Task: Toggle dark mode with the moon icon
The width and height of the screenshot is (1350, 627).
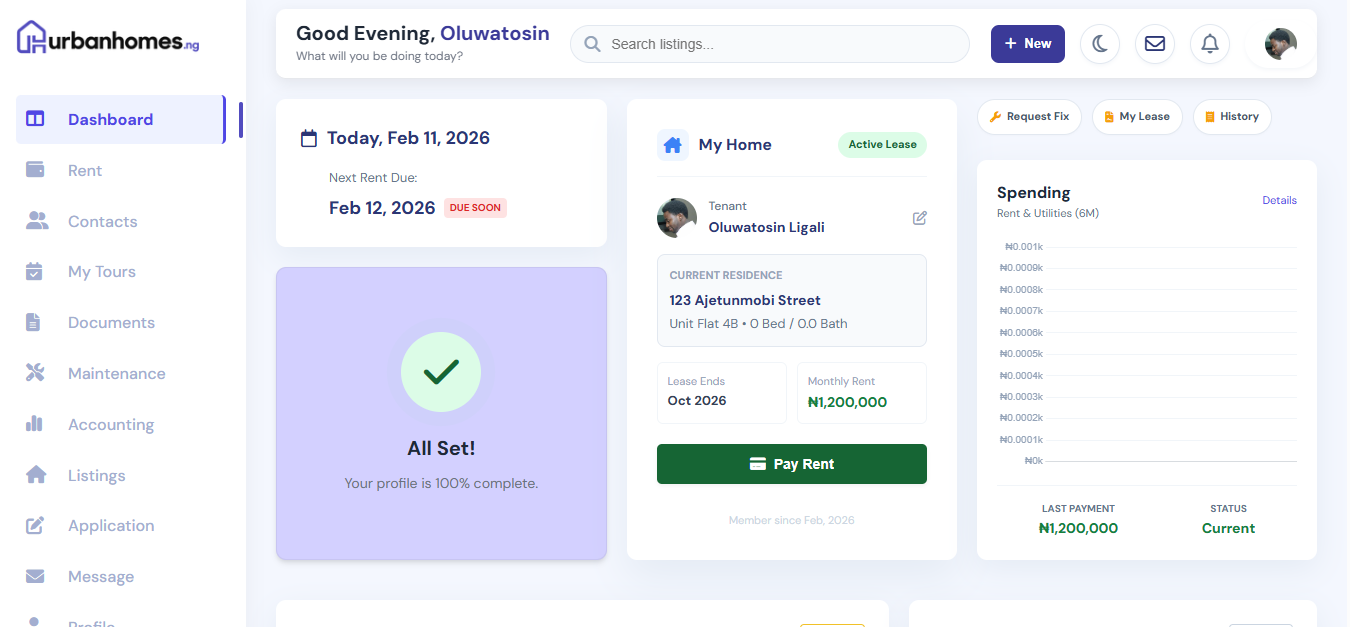Action: (1100, 44)
